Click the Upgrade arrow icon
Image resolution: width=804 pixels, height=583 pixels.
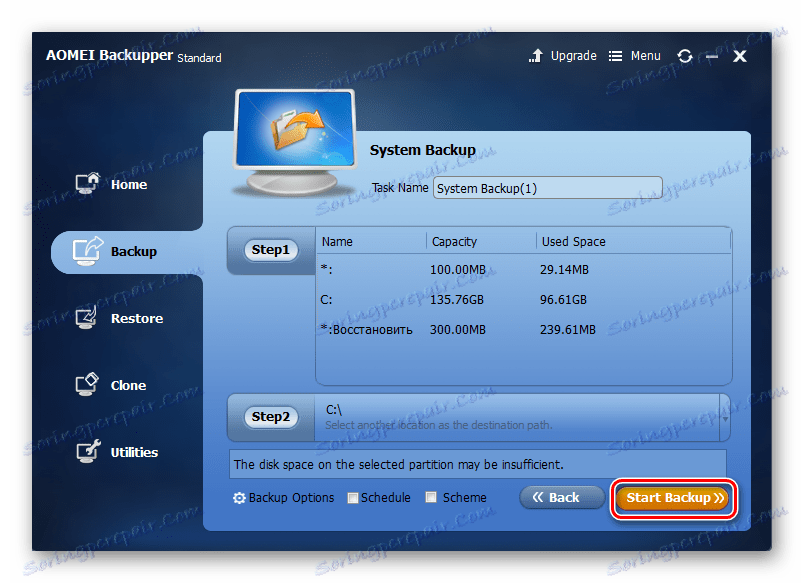pyautogui.click(x=535, y=55)
